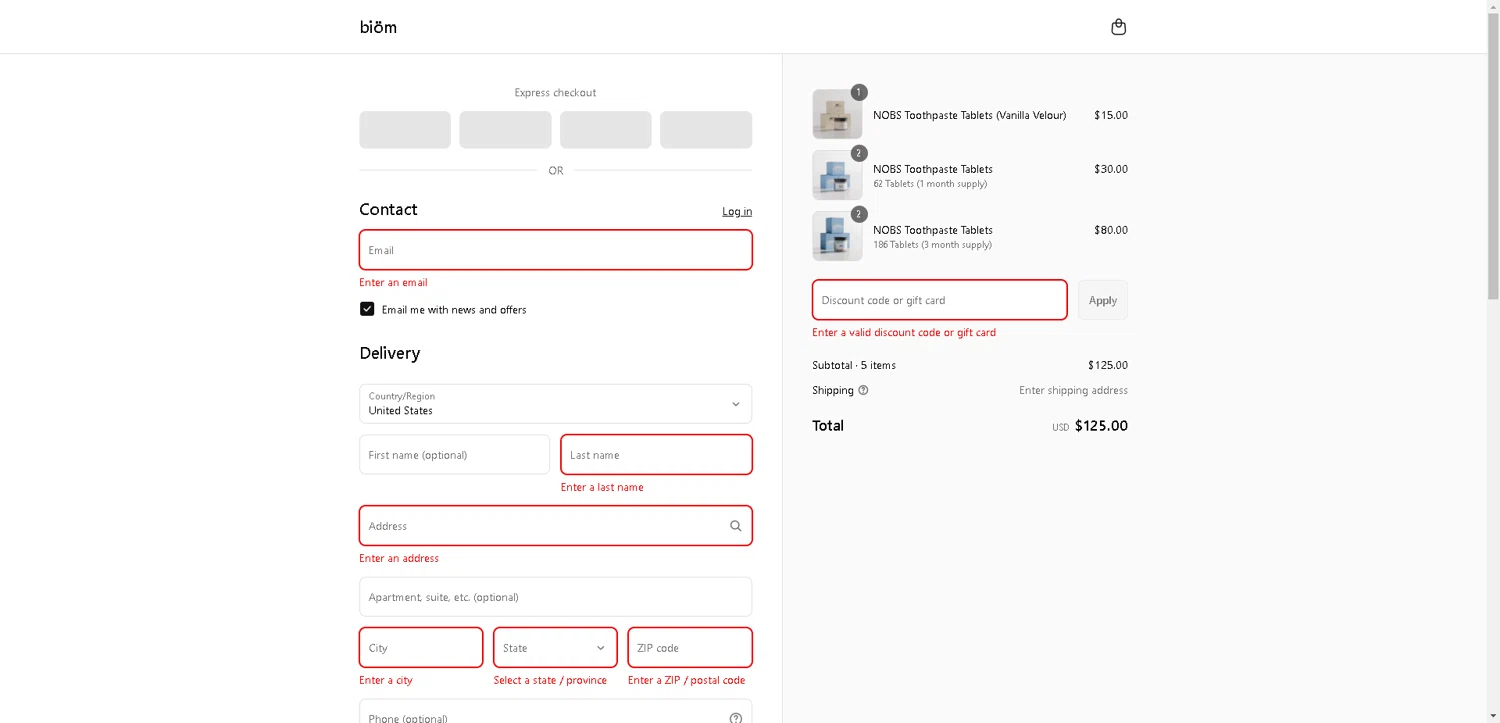Image resolution: width=1500 pixels, height=723 pixels.
Task: Click the last express checkout button
Action: point(706,130)
